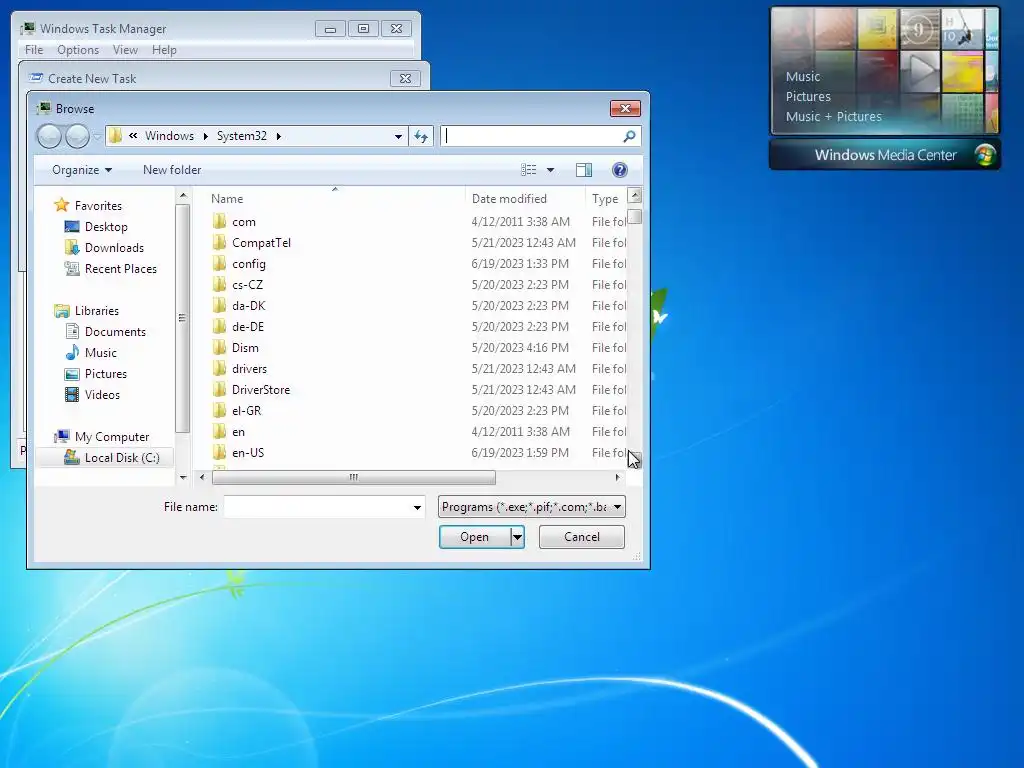Click the DriverStore folder icon
This screenshot has height=768, width=1024.
point(219,389)
